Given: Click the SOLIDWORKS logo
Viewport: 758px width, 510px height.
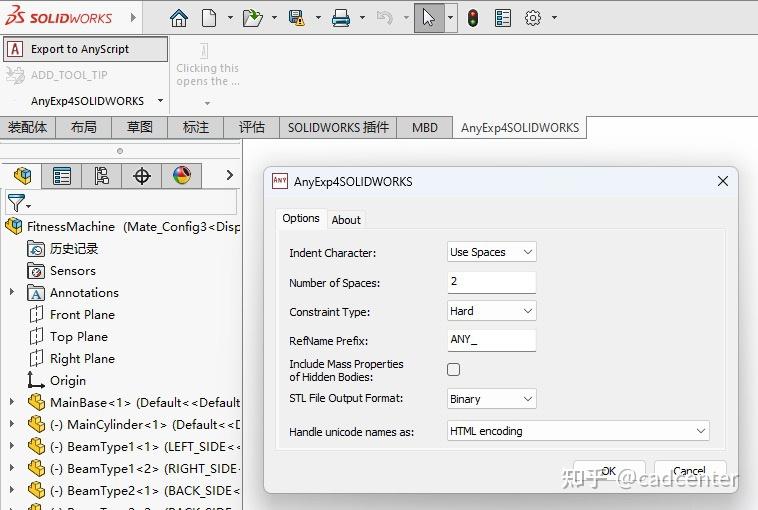Looking at the screenshot, I should point(58,16).
